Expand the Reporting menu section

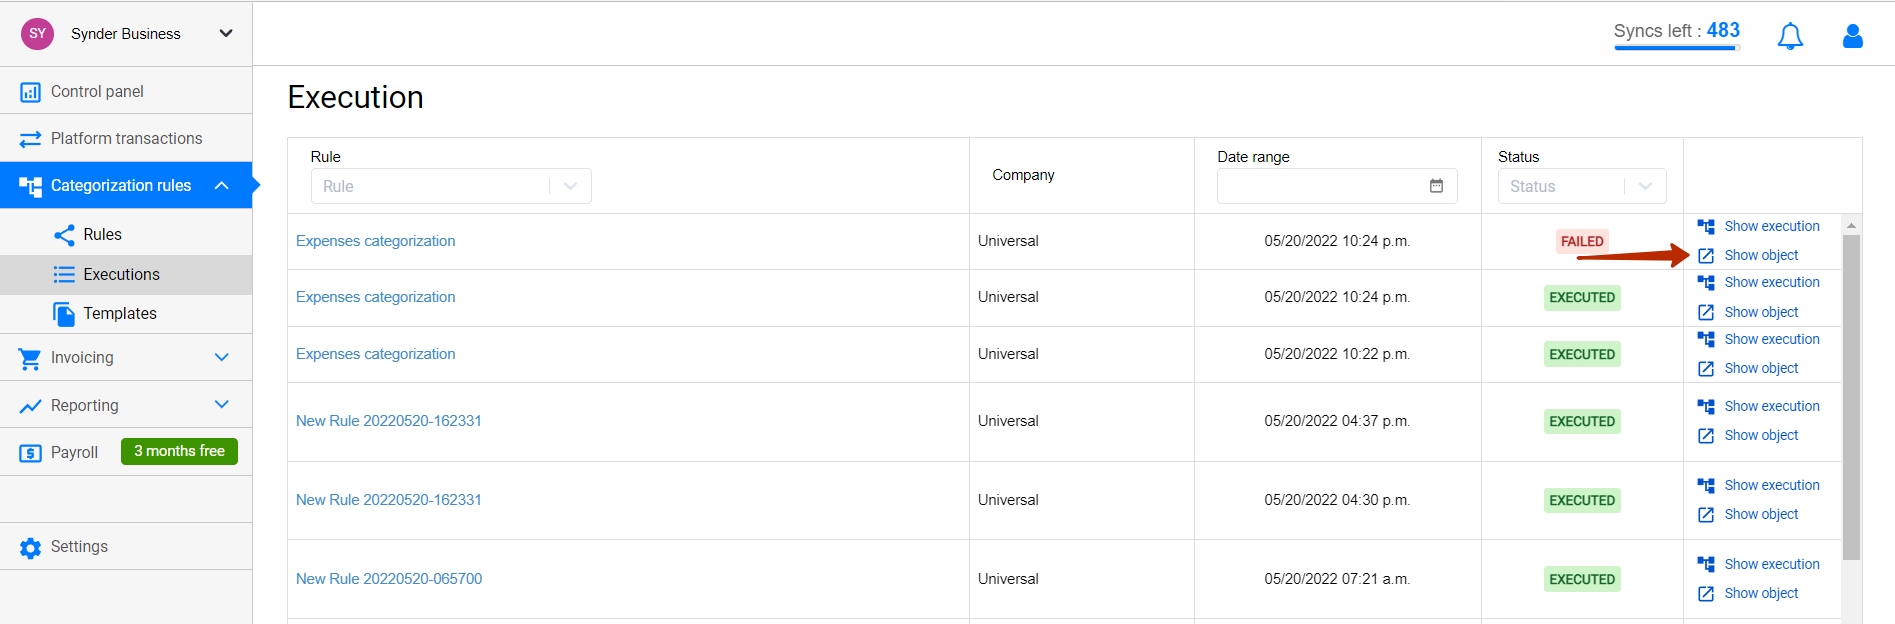pos(222,404)
